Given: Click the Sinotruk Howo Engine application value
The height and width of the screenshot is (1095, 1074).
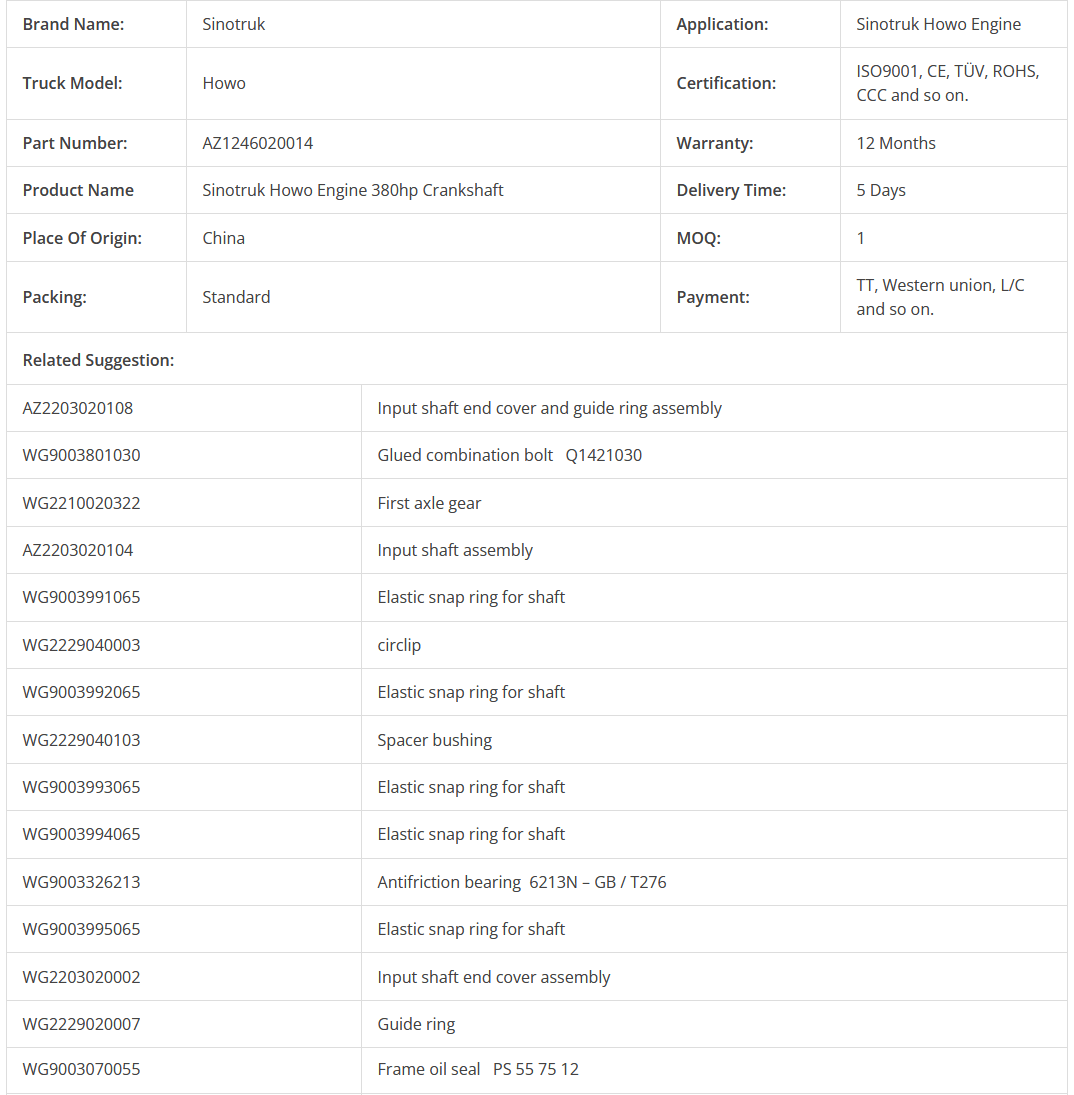Looking at the screenshot, I should (939, 24).
